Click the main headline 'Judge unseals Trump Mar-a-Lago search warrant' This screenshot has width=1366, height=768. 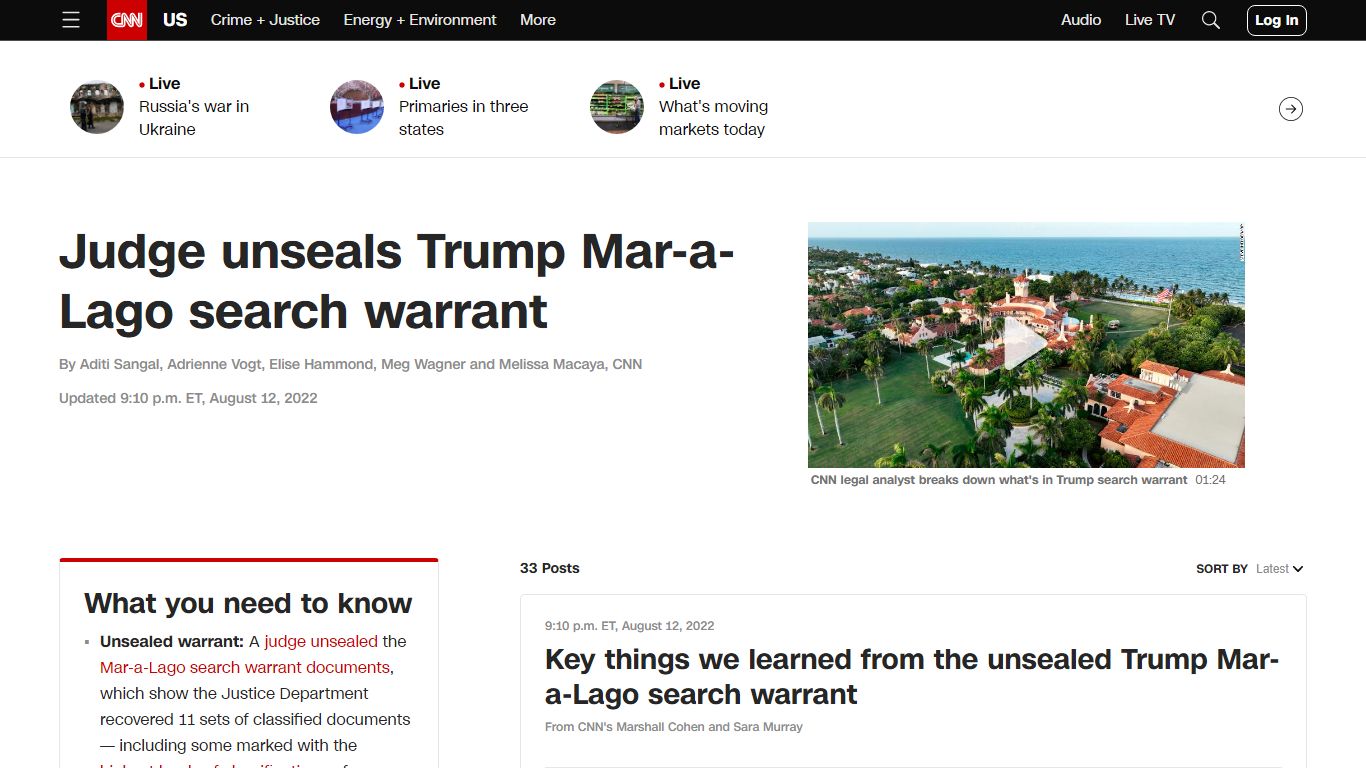397,281
